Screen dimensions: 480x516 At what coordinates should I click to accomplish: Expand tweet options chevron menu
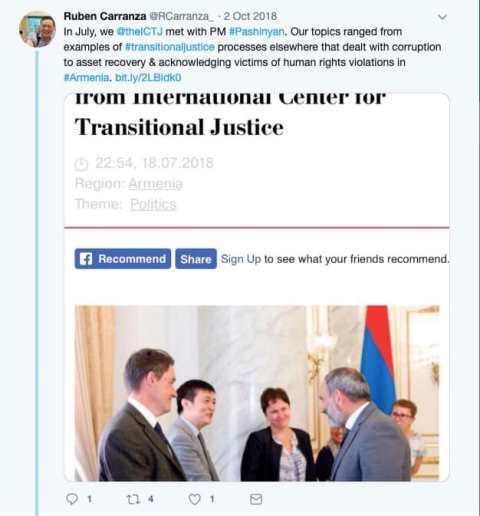point(442,17)
